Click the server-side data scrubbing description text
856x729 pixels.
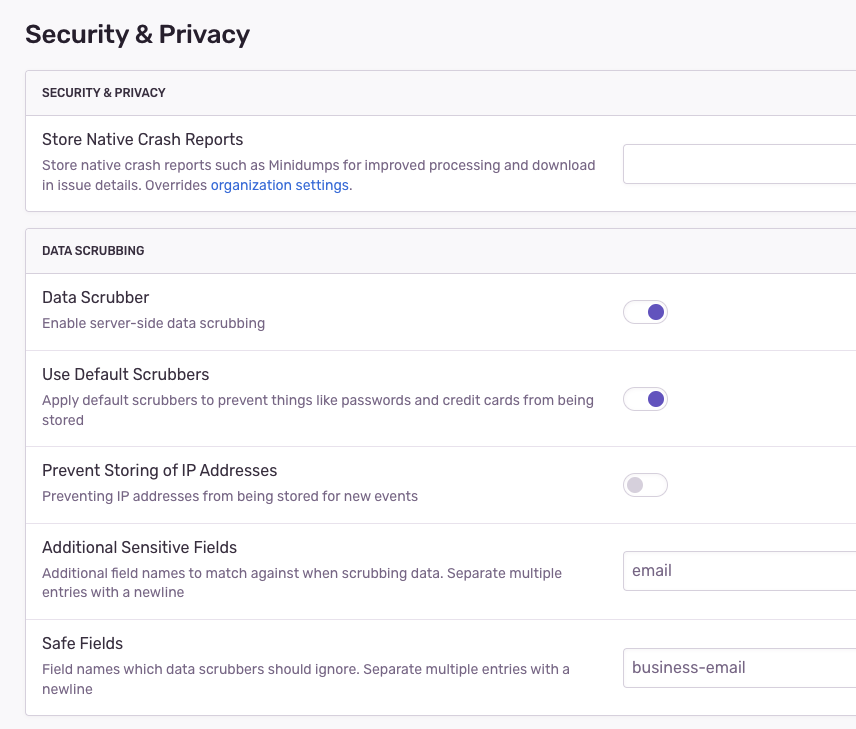click(153, 323)
